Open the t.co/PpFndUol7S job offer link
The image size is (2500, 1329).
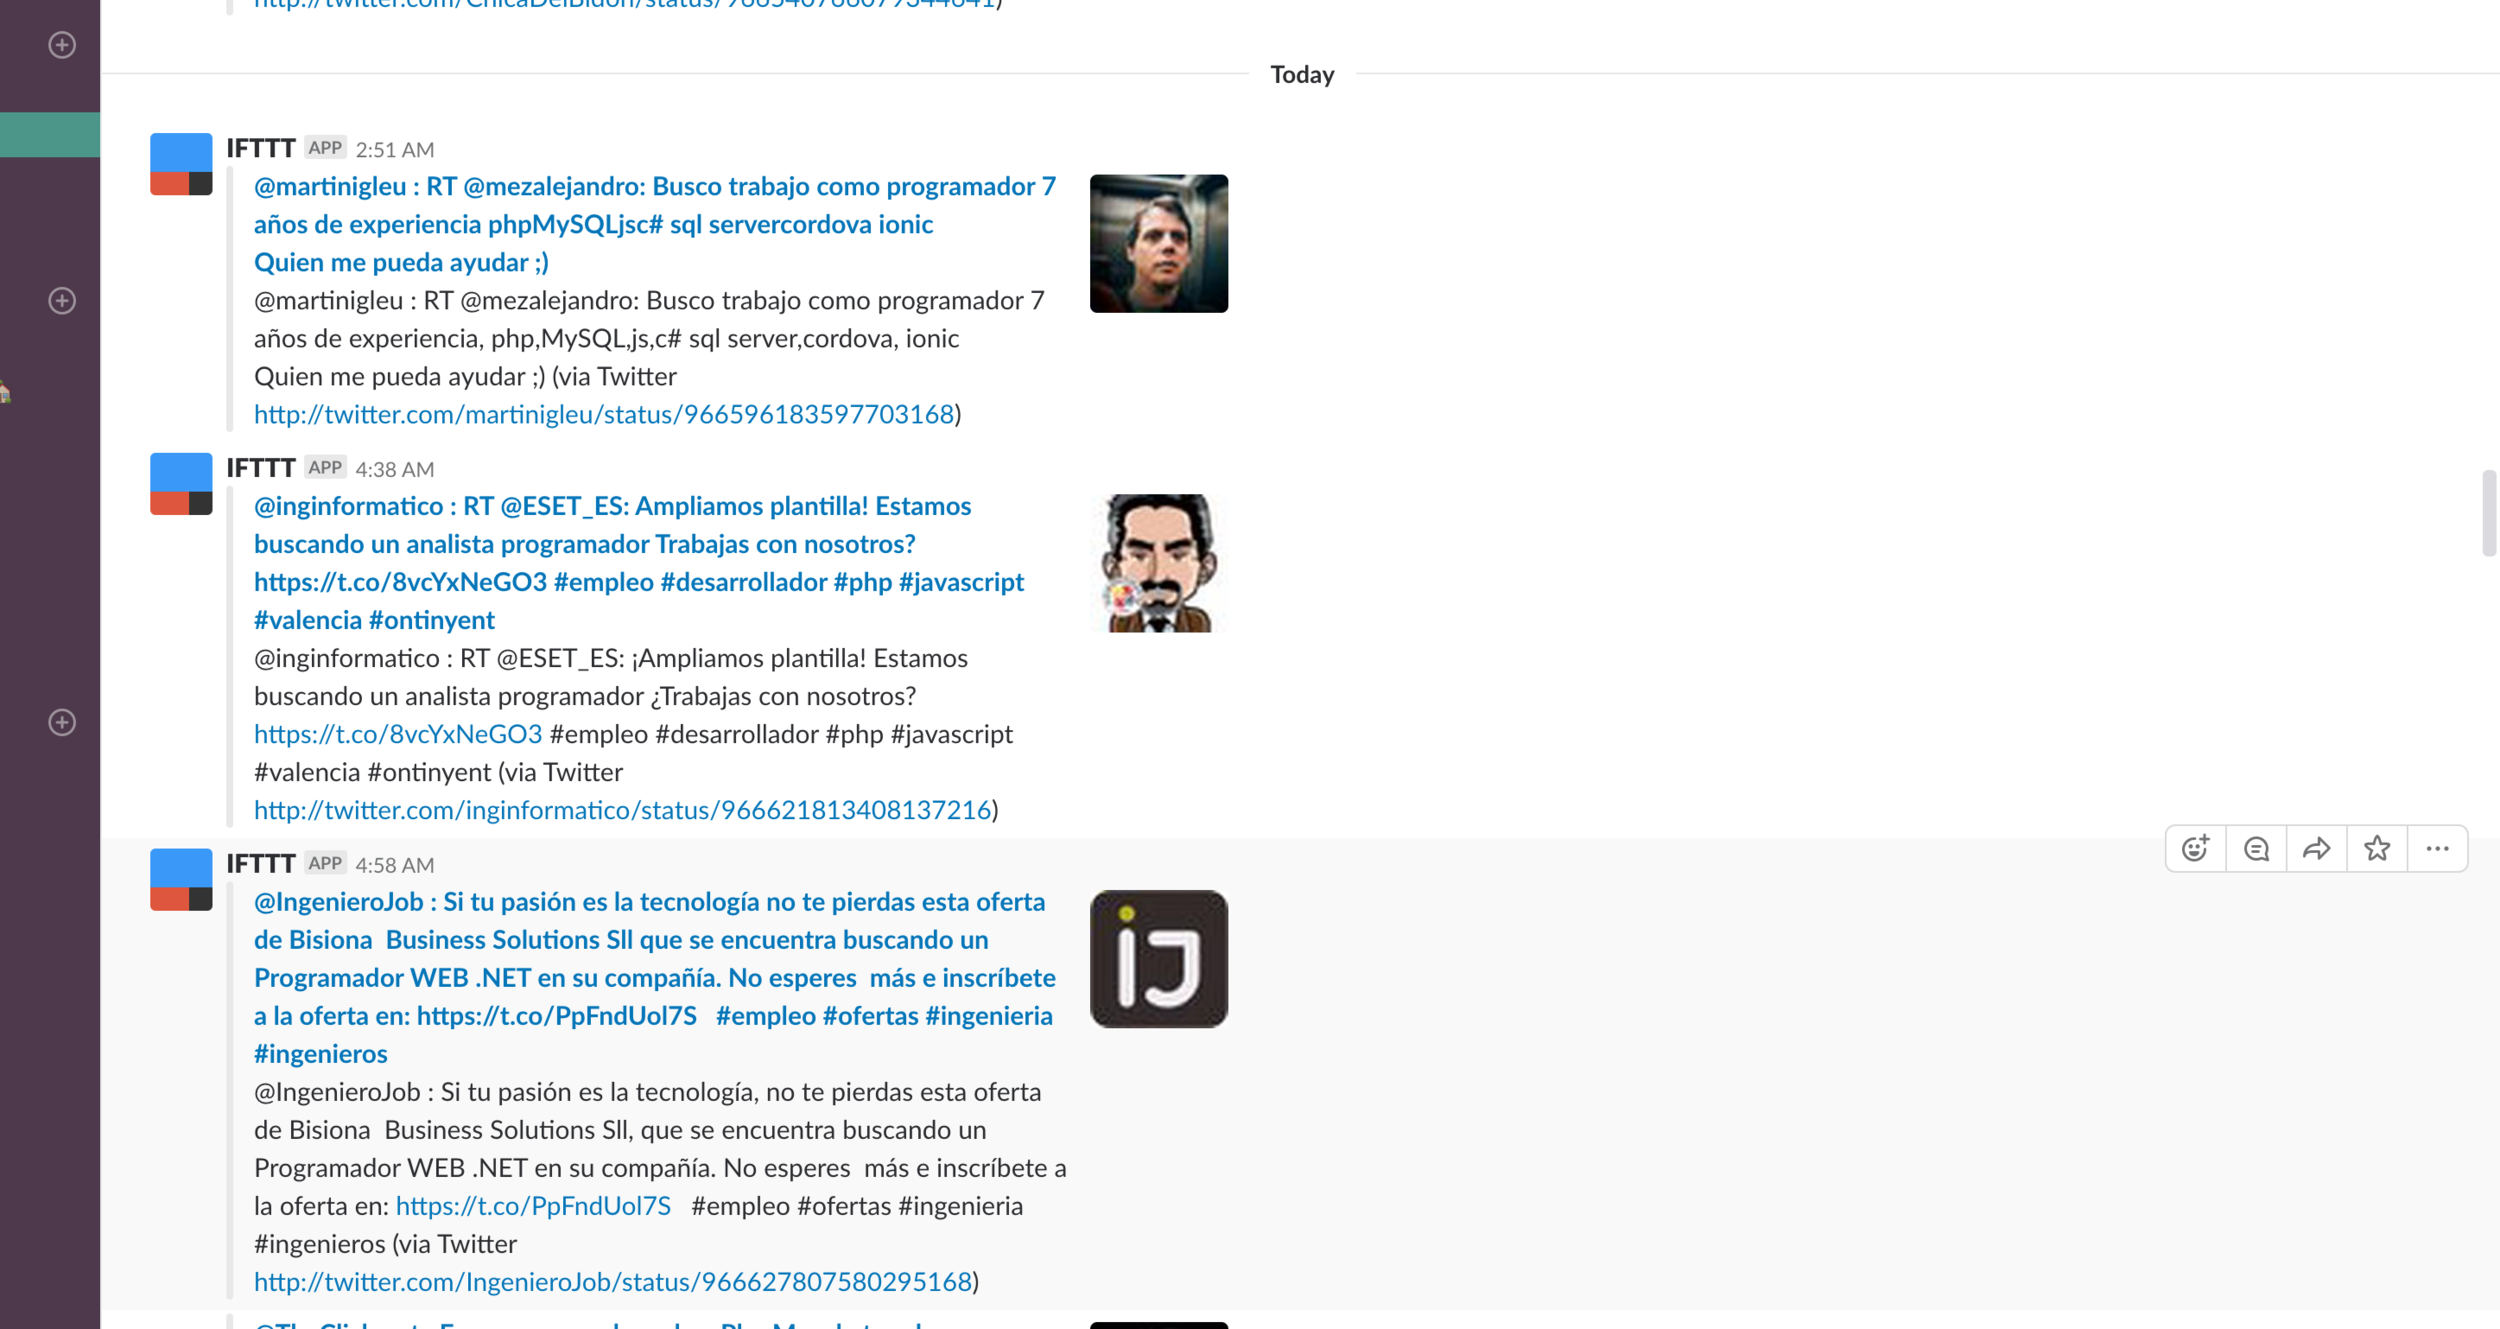[x=533, y=1206]
